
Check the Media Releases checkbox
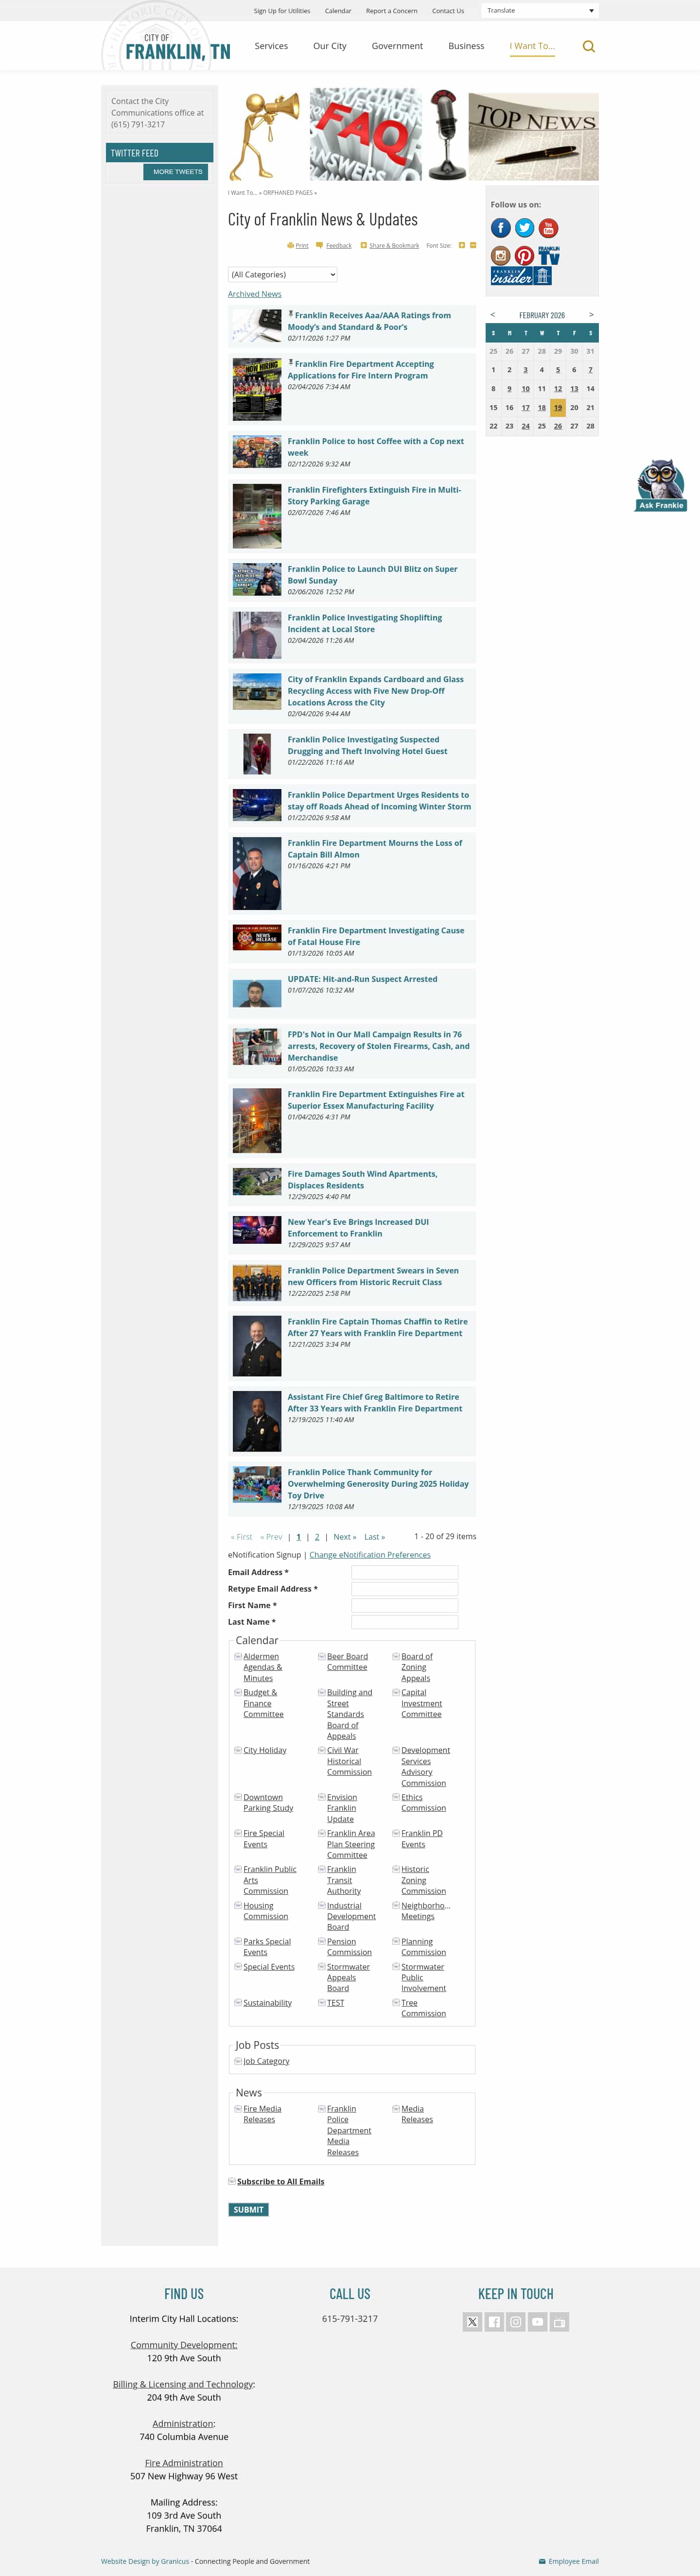(395, 2108)
